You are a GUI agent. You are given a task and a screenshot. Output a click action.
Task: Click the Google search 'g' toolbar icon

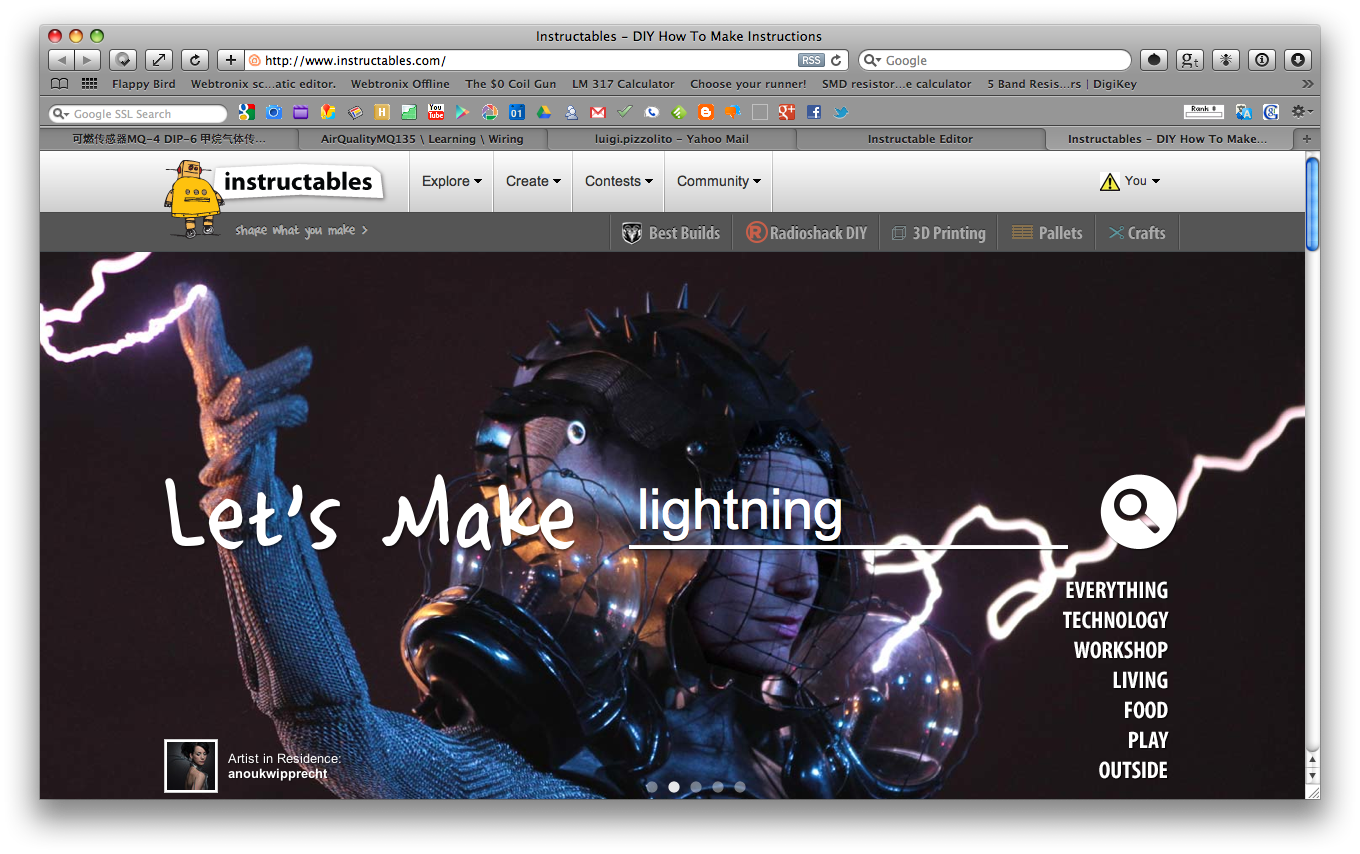[x=246, y=112]
